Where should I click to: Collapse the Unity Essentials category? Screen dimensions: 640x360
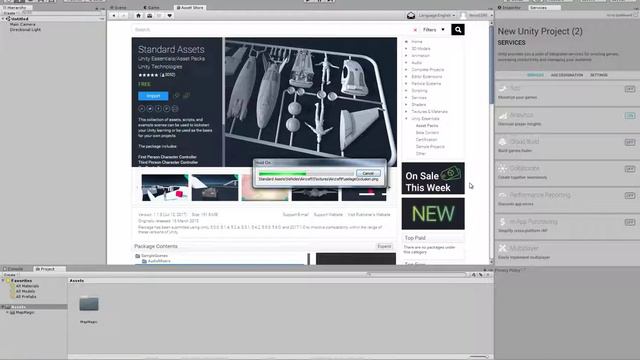pos(406,118)
